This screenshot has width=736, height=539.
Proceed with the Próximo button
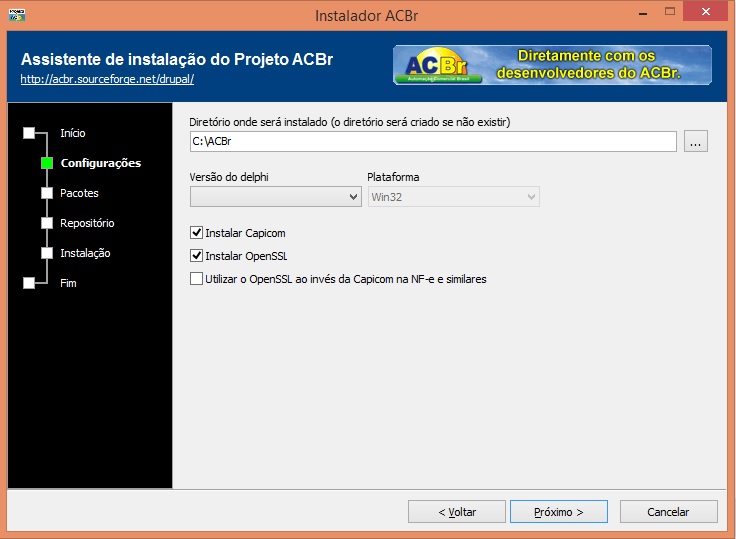coord(559,512)
